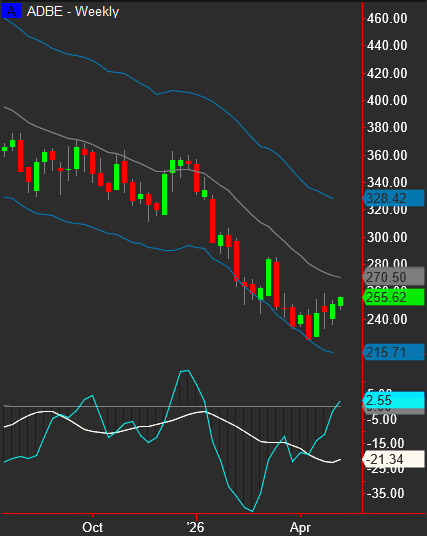427x536 pixels.
Task: Click the 420.00 price axis label
Action: click(x=387, y=73)
